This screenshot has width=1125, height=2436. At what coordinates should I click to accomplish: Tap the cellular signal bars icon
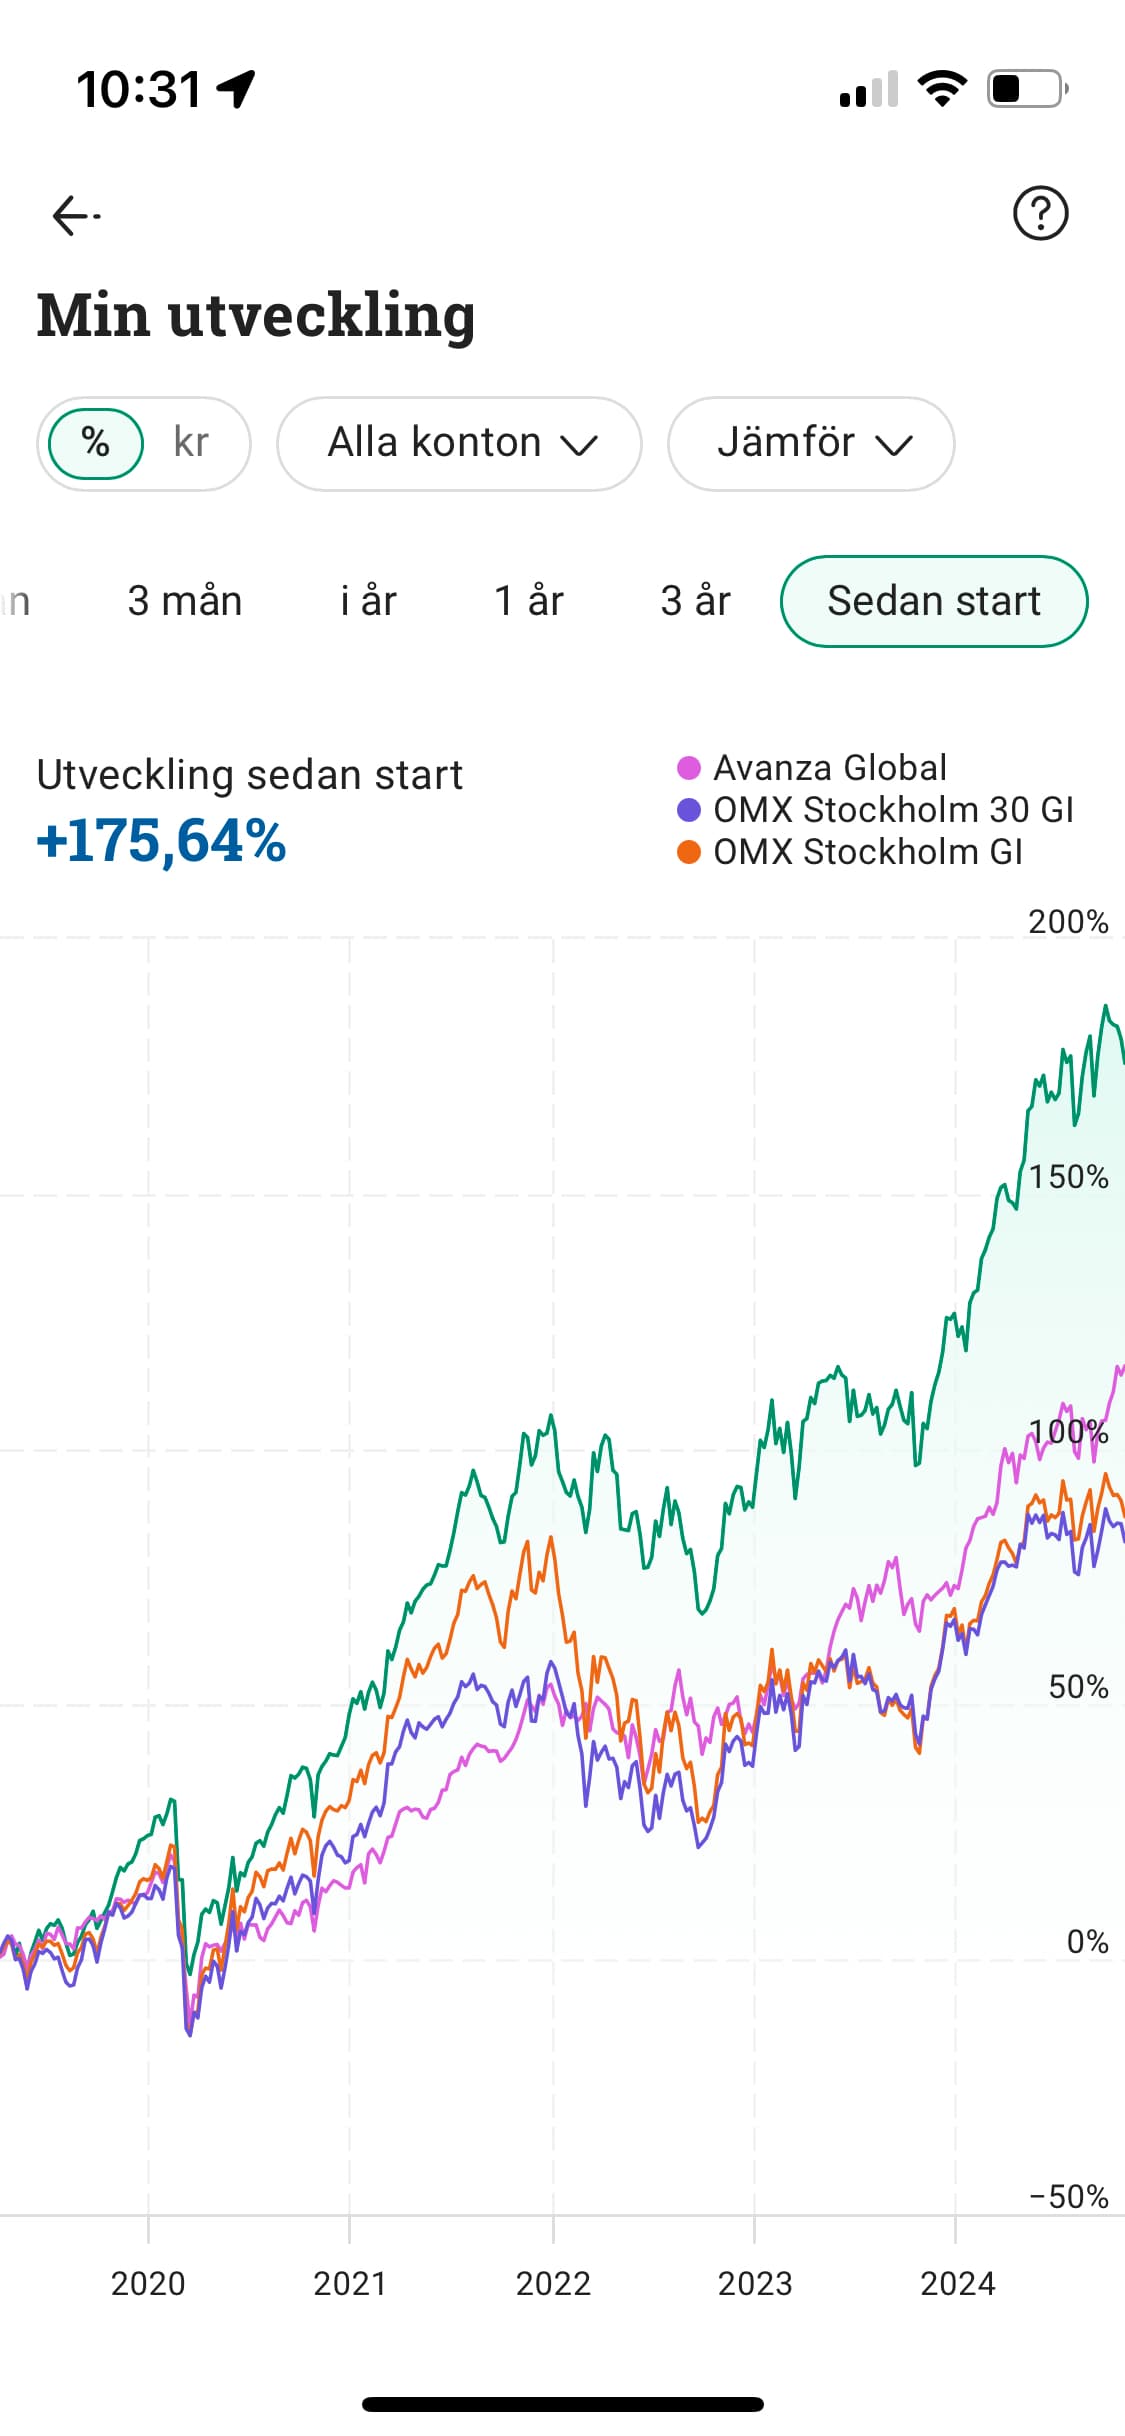point(868,89)
